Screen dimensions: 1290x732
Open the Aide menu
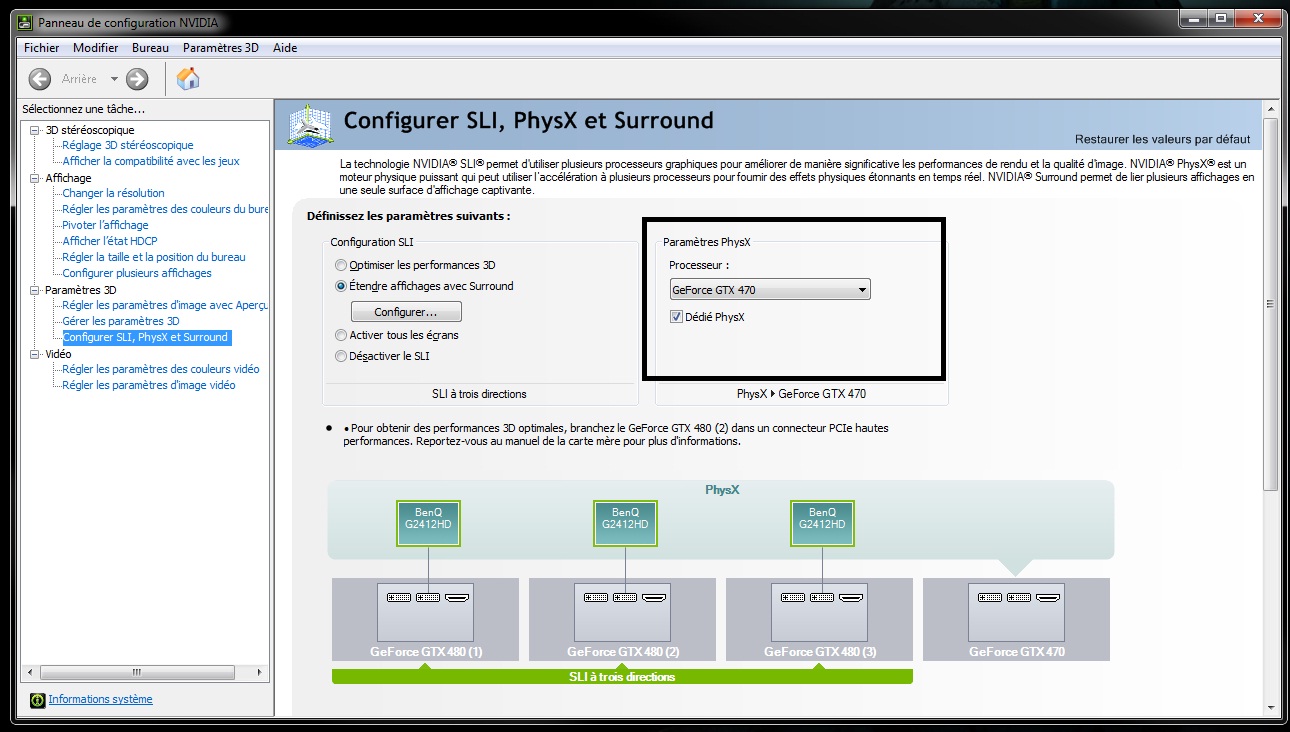pos(285,48)
